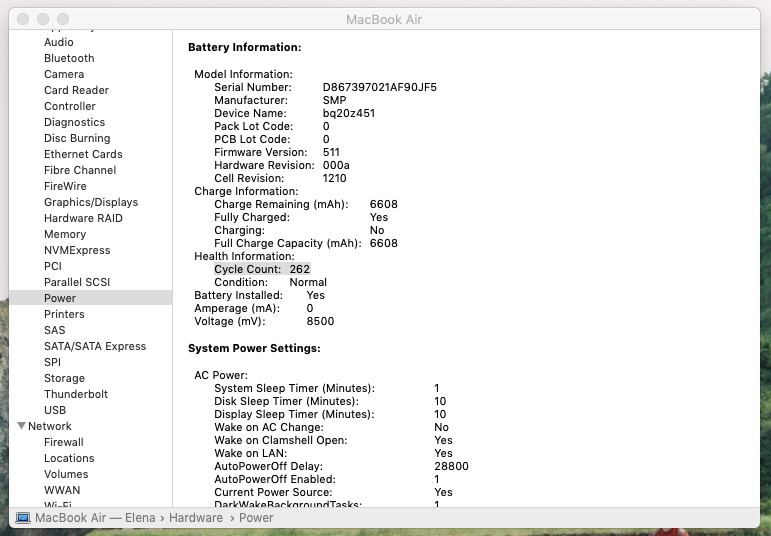Click the Current Power Source label

[273, 492]
